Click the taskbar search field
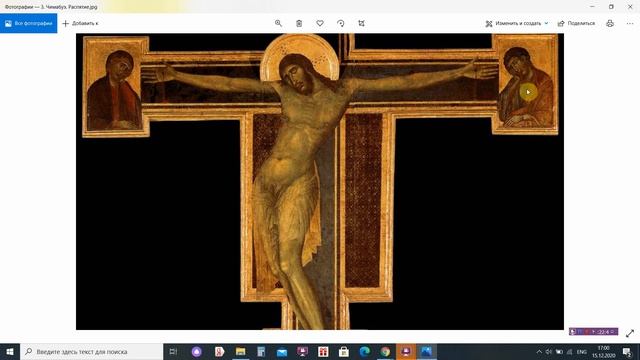This screenshot has height=360, width=640. pyautogui.click(x=91, y=351)
